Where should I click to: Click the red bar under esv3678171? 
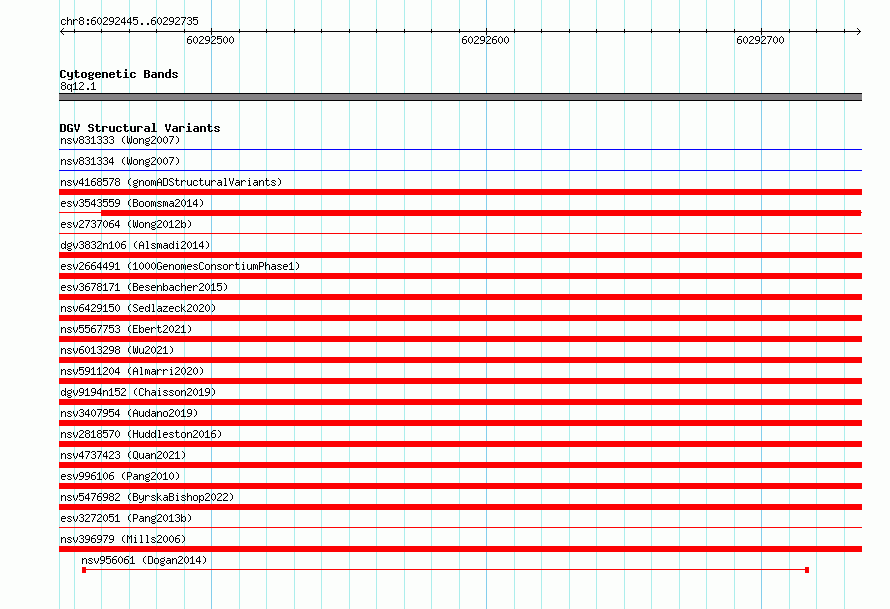pos(460,297)
